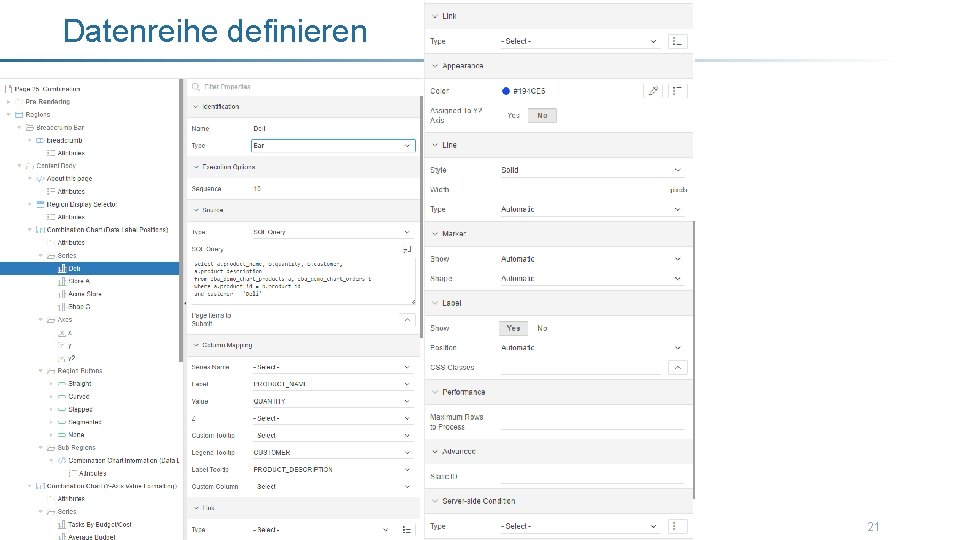Click the chart icon of Shop C series
Screen dimensions: 960x540
pos(62,307)
